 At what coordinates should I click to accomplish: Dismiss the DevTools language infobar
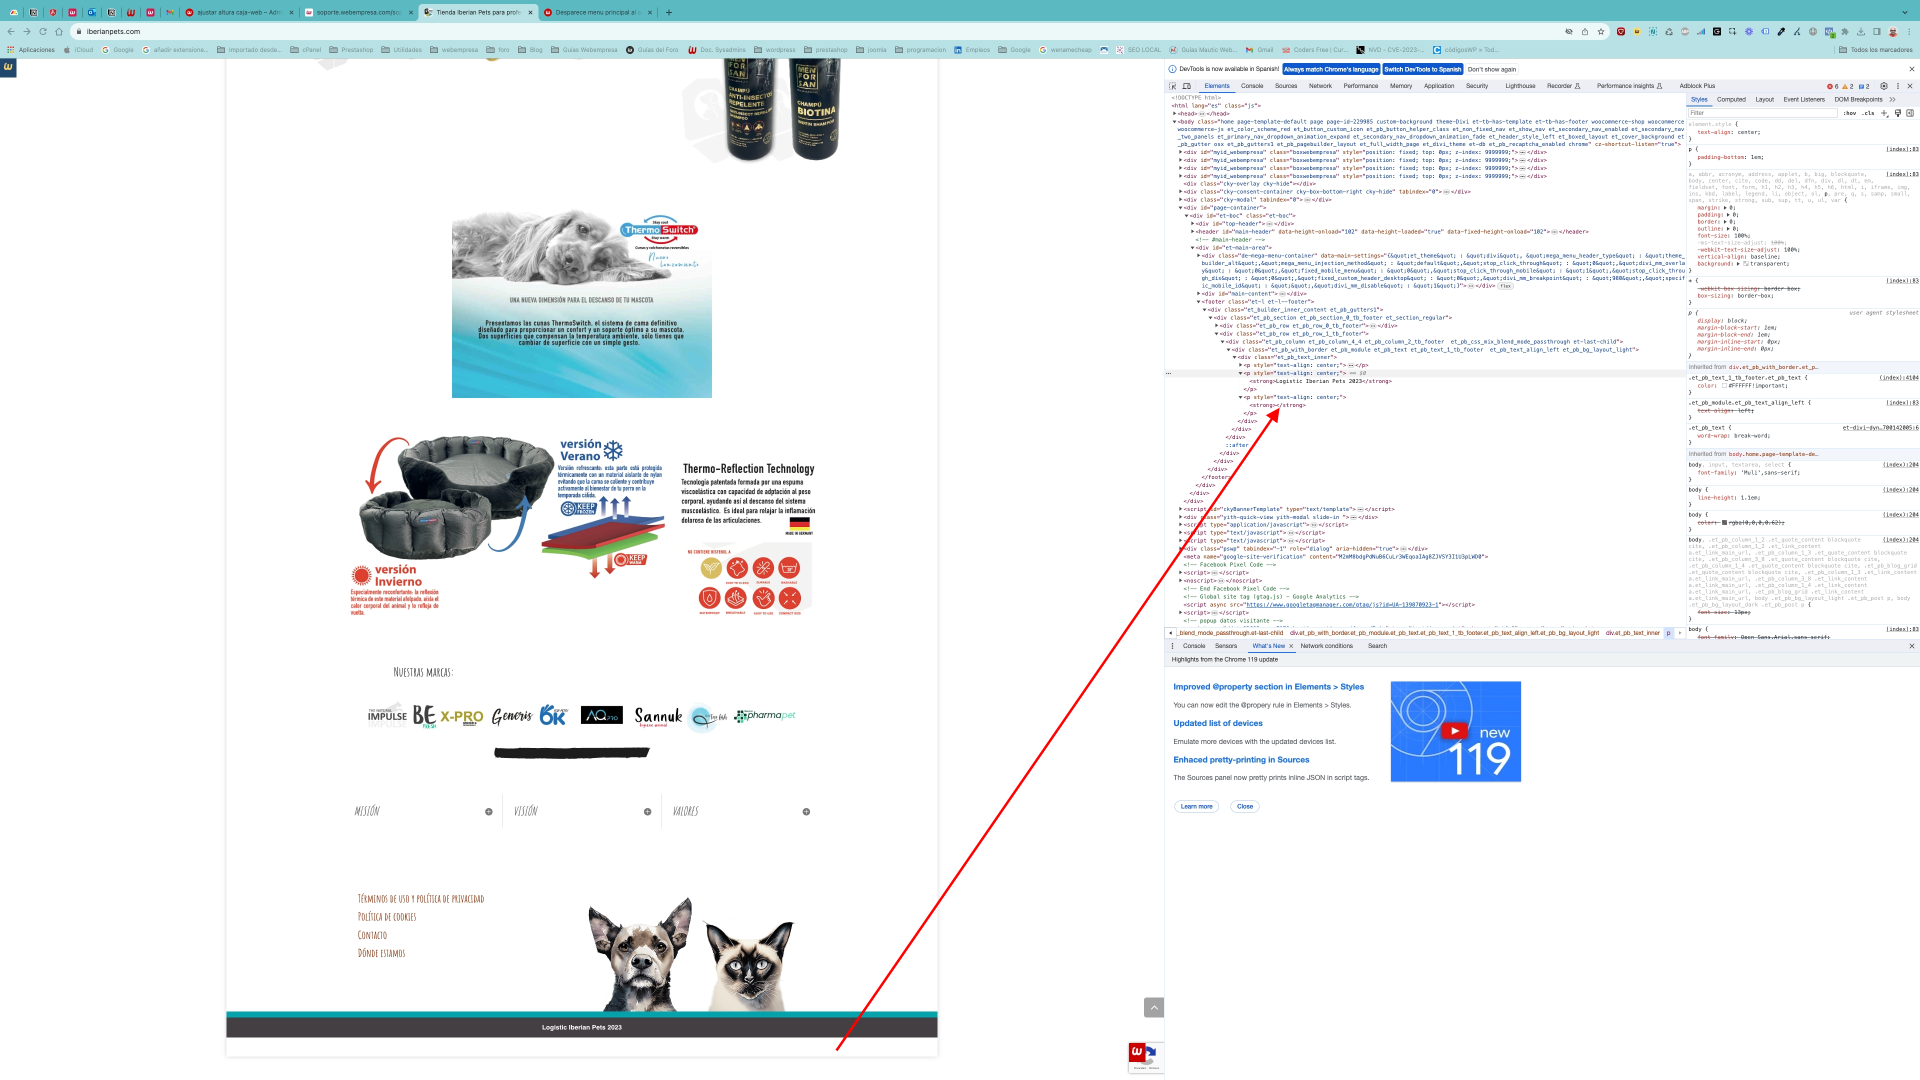(x=1912, y=69)
